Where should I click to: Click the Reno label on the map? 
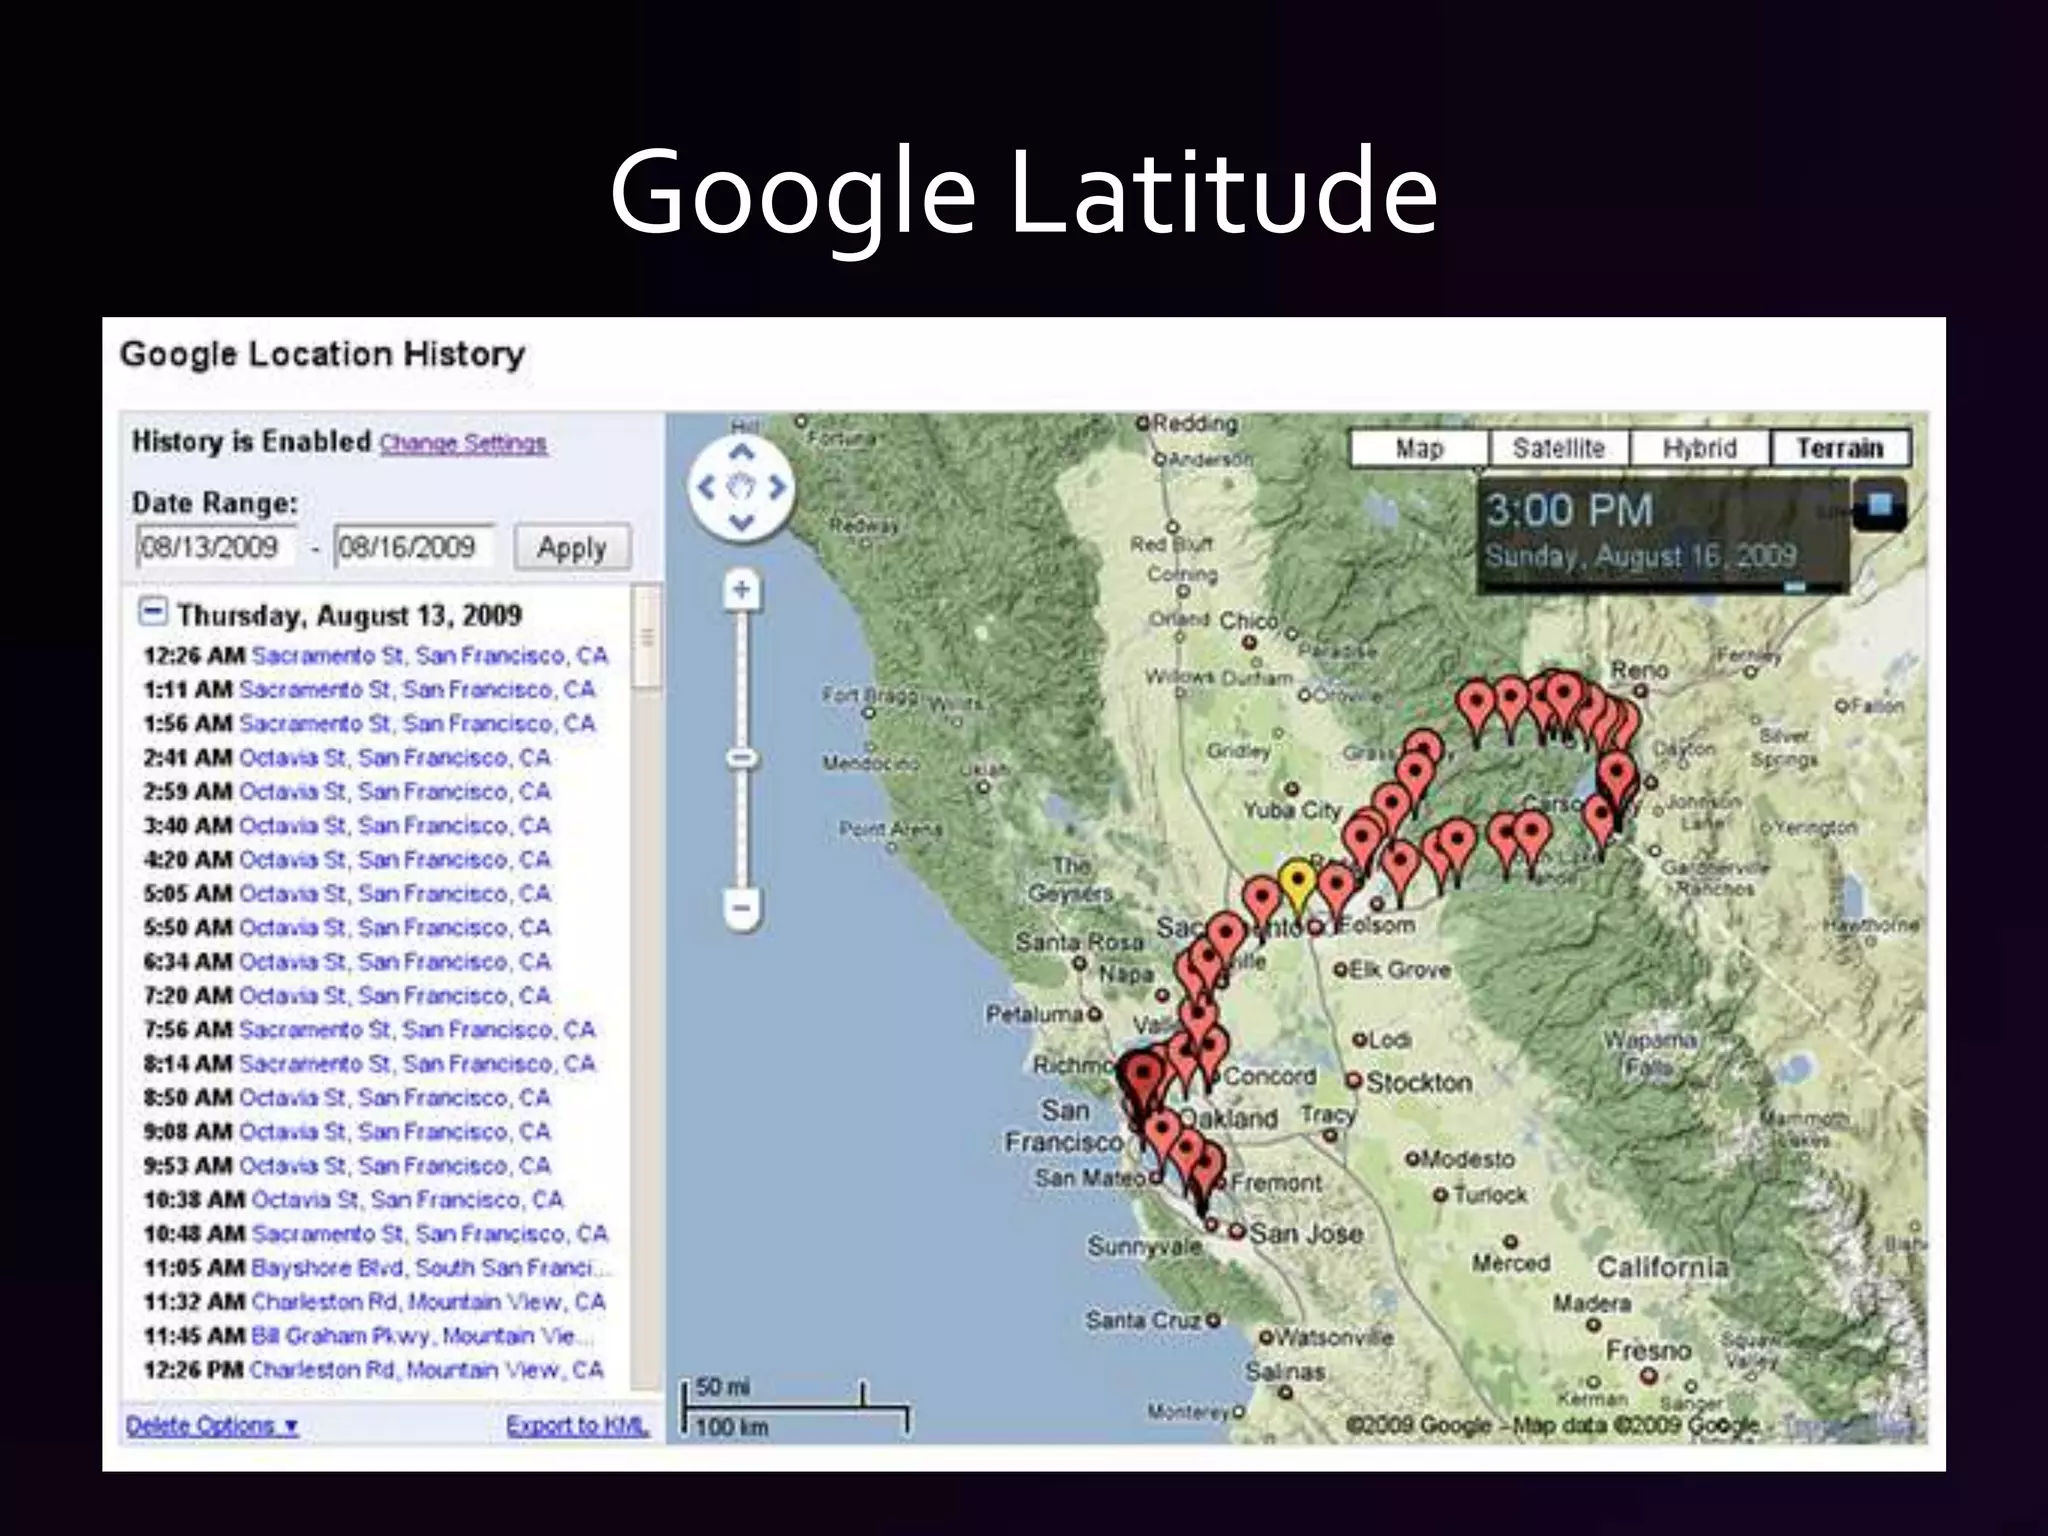(1639, 670)
